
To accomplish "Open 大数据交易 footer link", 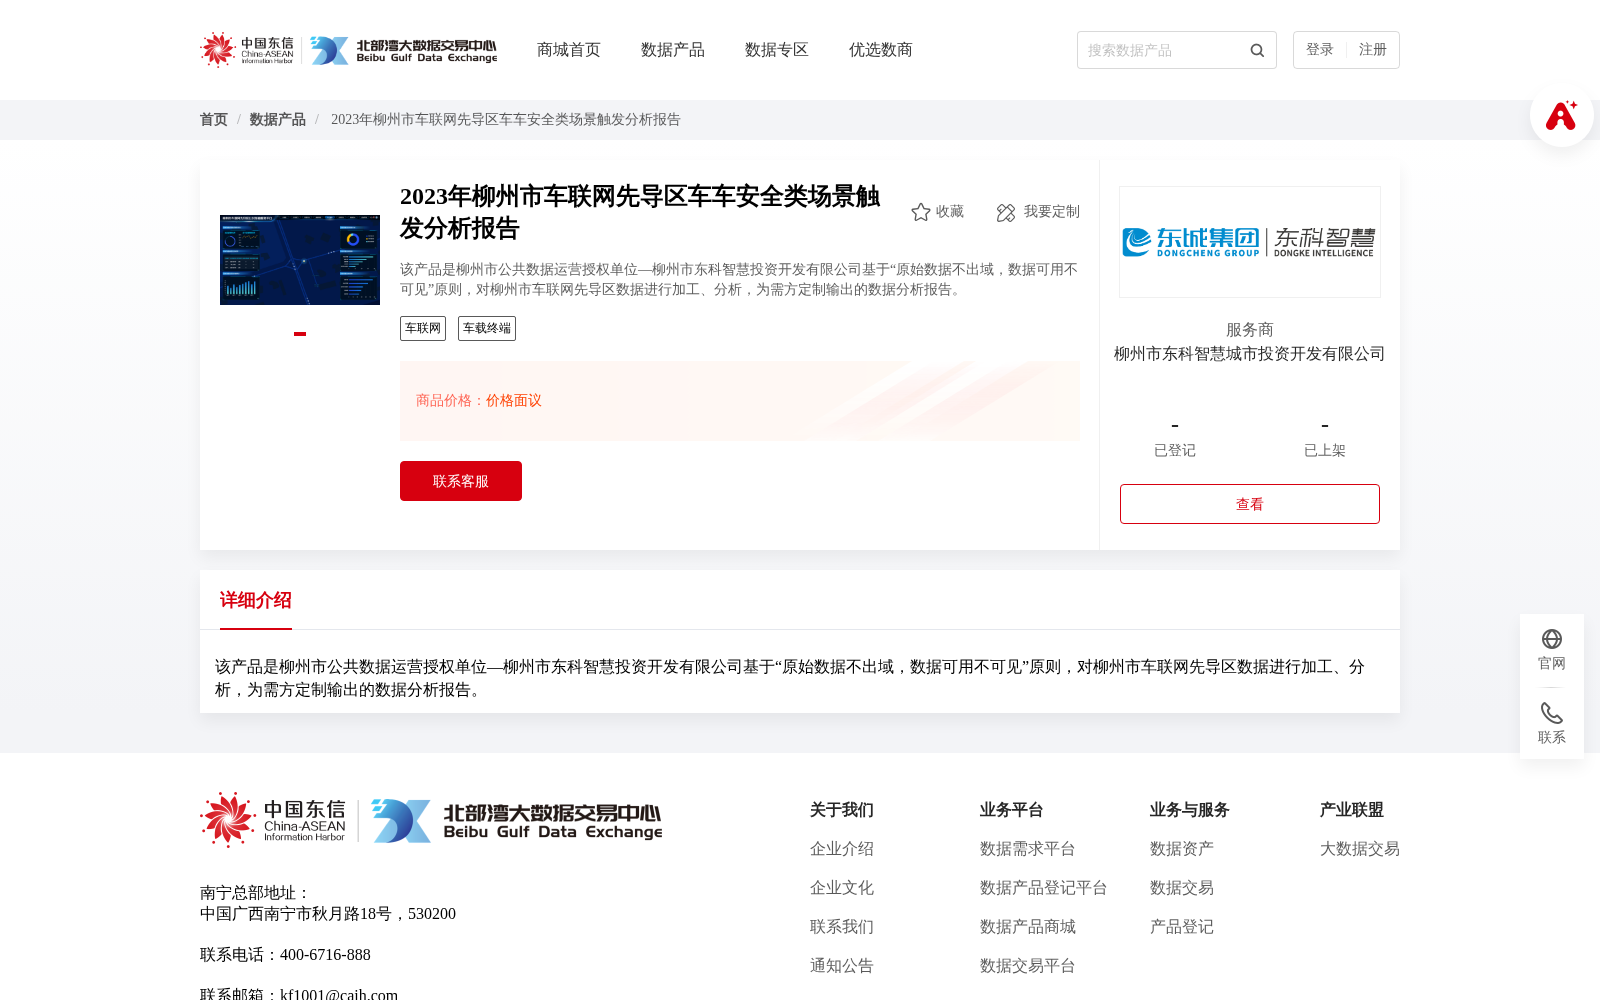I will click(x=1360, y=849).
